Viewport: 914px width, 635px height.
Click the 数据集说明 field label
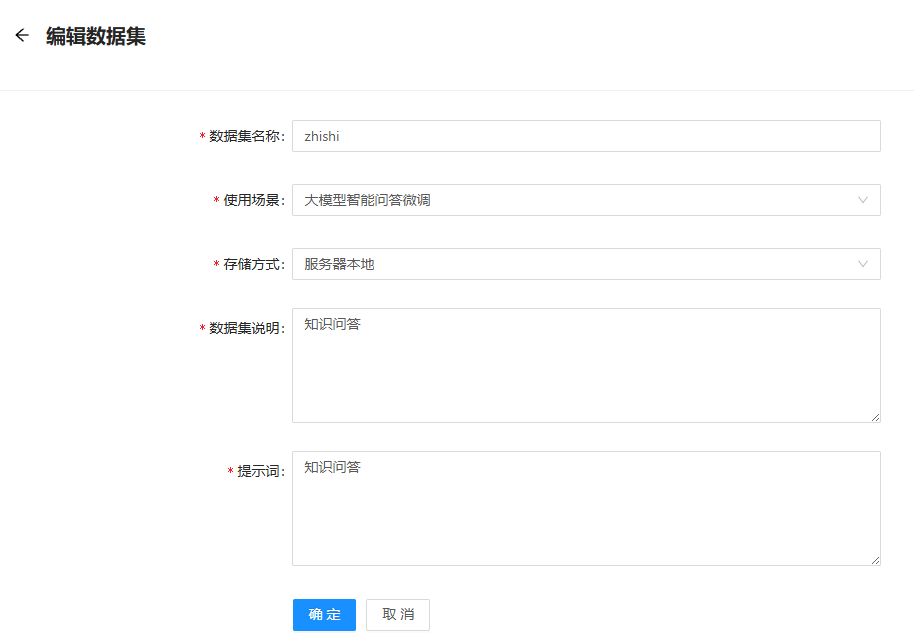pos(246,329)
